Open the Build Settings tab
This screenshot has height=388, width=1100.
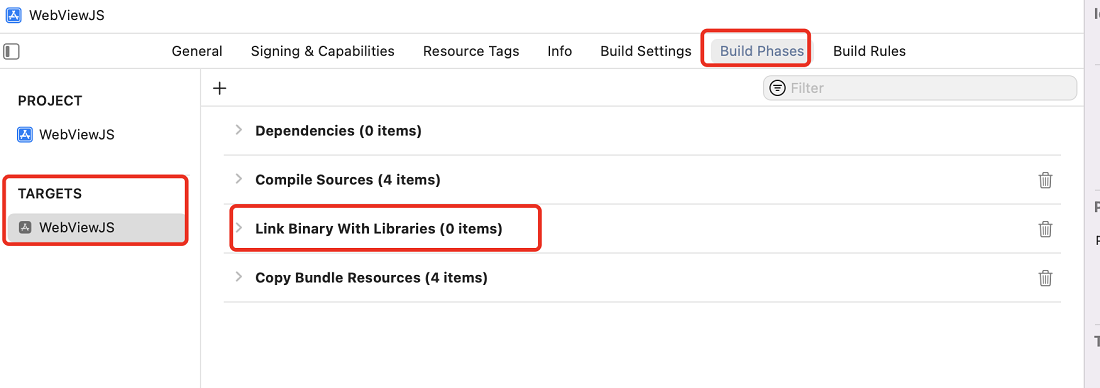click(x=646, y=51)
